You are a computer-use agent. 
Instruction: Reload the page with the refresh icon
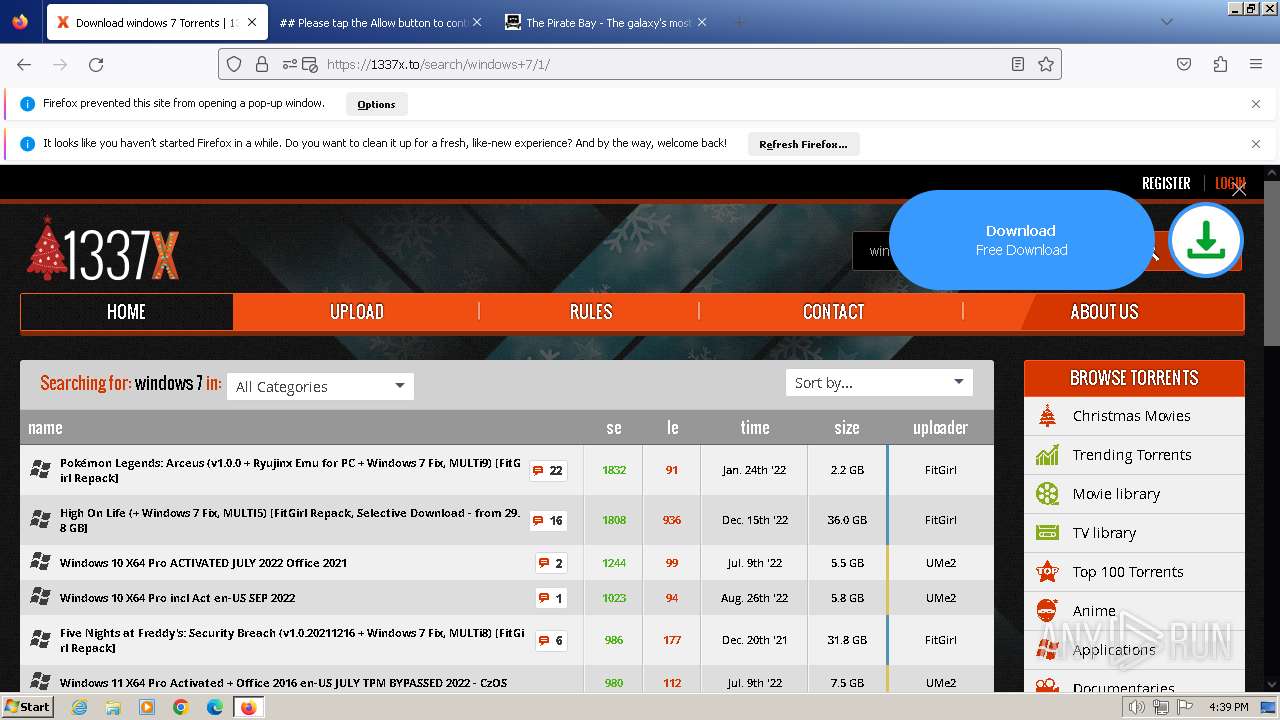coord(96,64)
